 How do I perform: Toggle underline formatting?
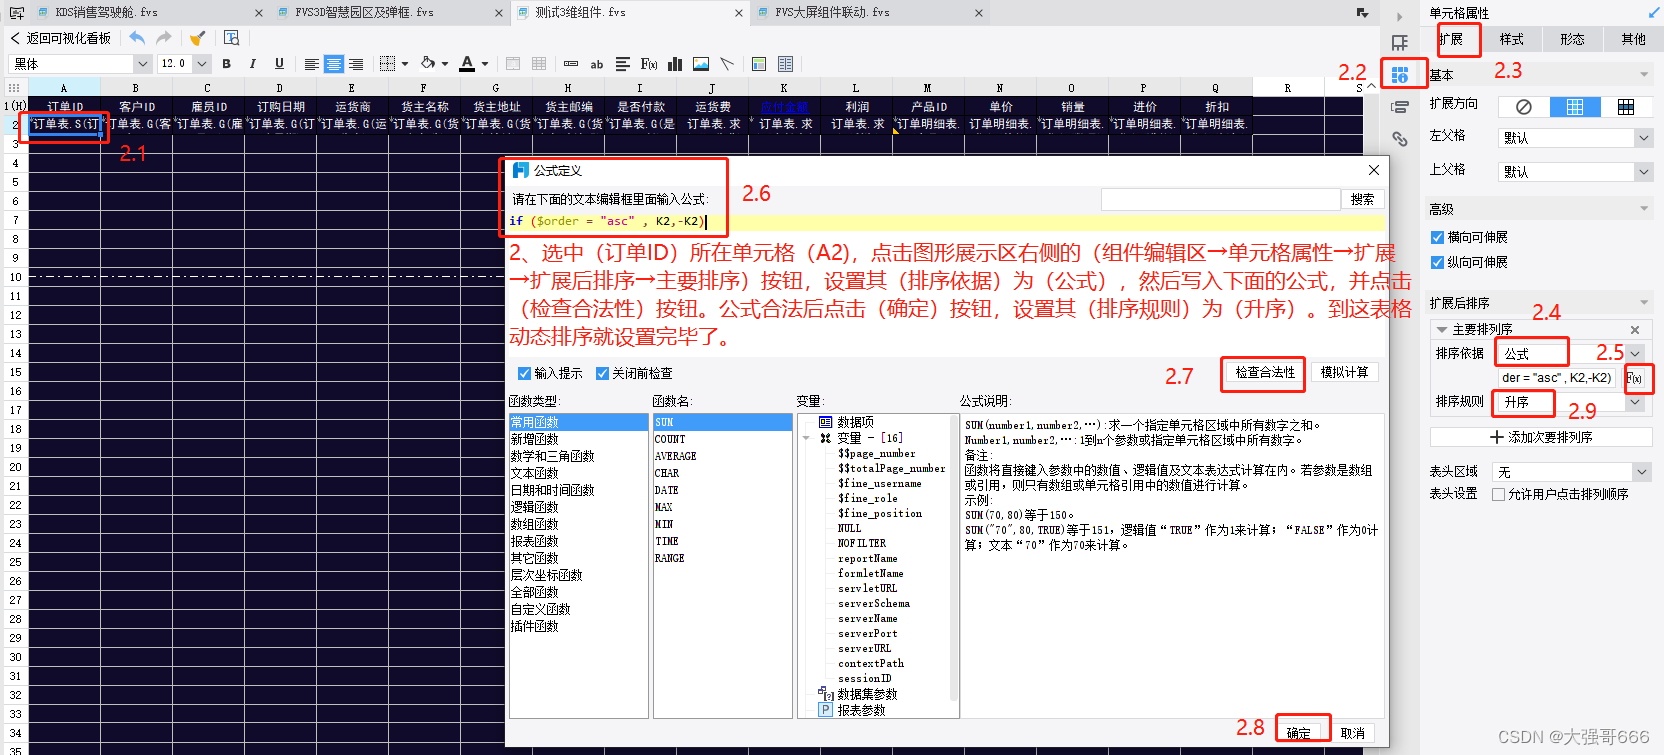coord(279,64)
